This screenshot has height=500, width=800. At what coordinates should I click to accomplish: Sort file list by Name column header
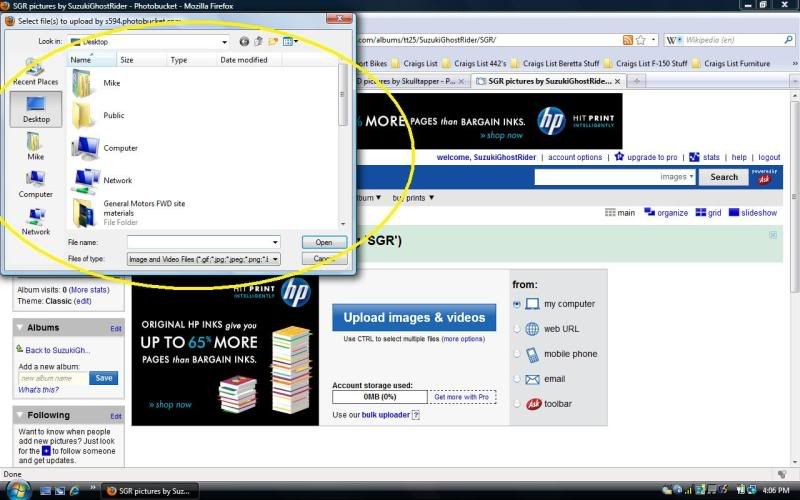coord(92,60)
